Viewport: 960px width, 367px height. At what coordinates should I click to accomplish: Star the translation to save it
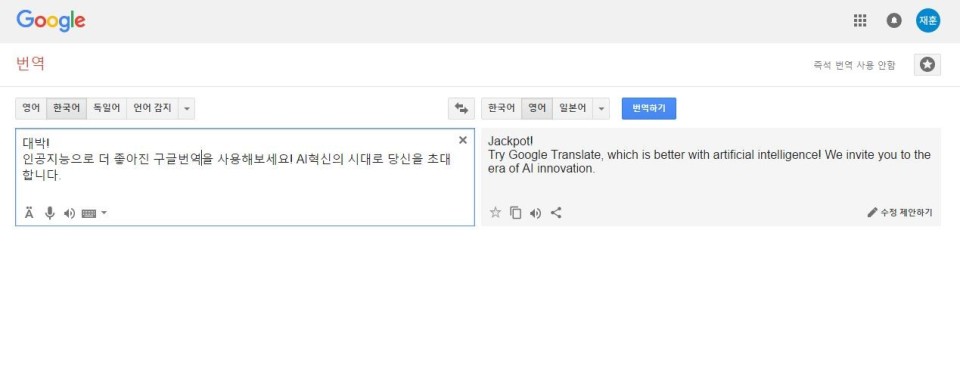click(x=495, y=213)
